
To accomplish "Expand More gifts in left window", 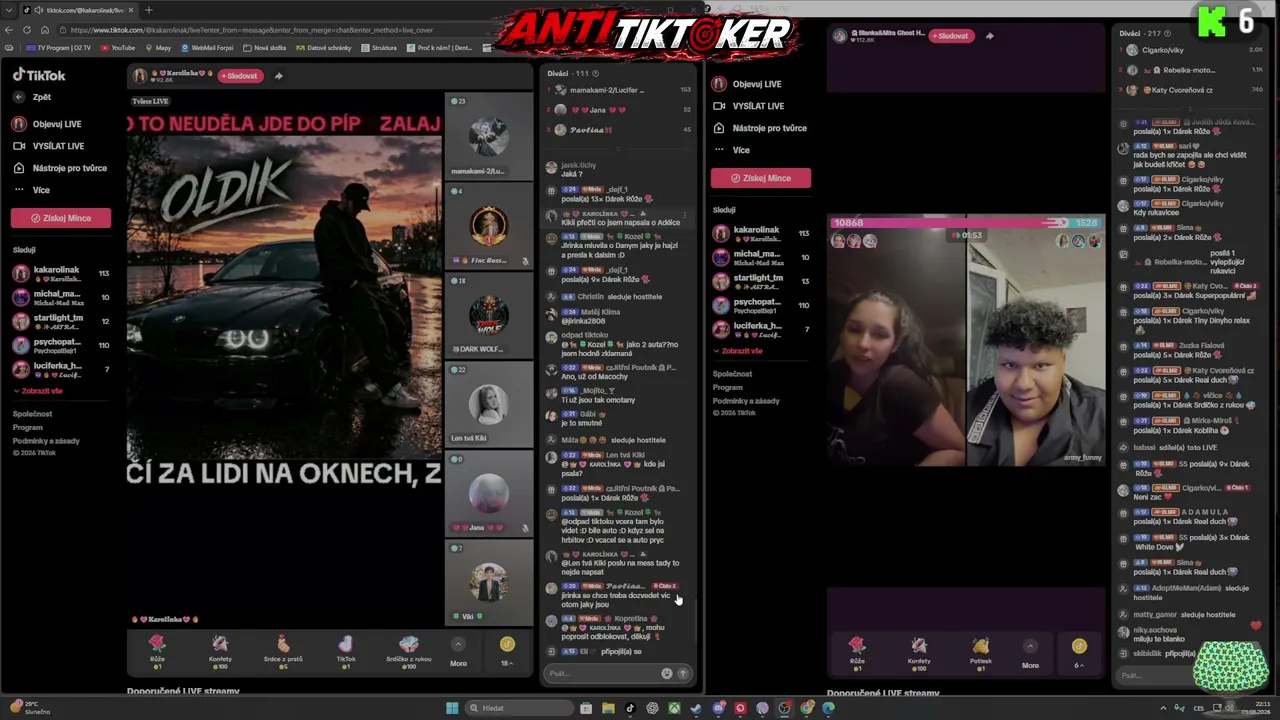I will pyautogui.click(x=458, y=652).
